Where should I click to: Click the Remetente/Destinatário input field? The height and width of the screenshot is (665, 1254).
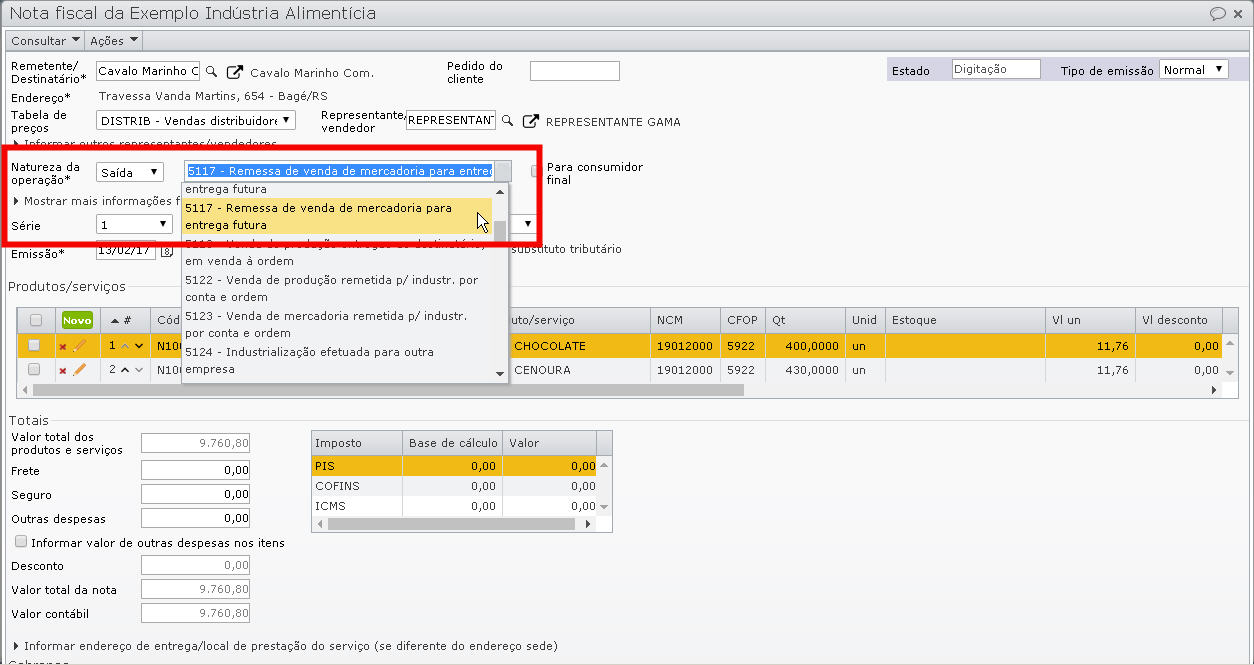(x=148, y=72)
